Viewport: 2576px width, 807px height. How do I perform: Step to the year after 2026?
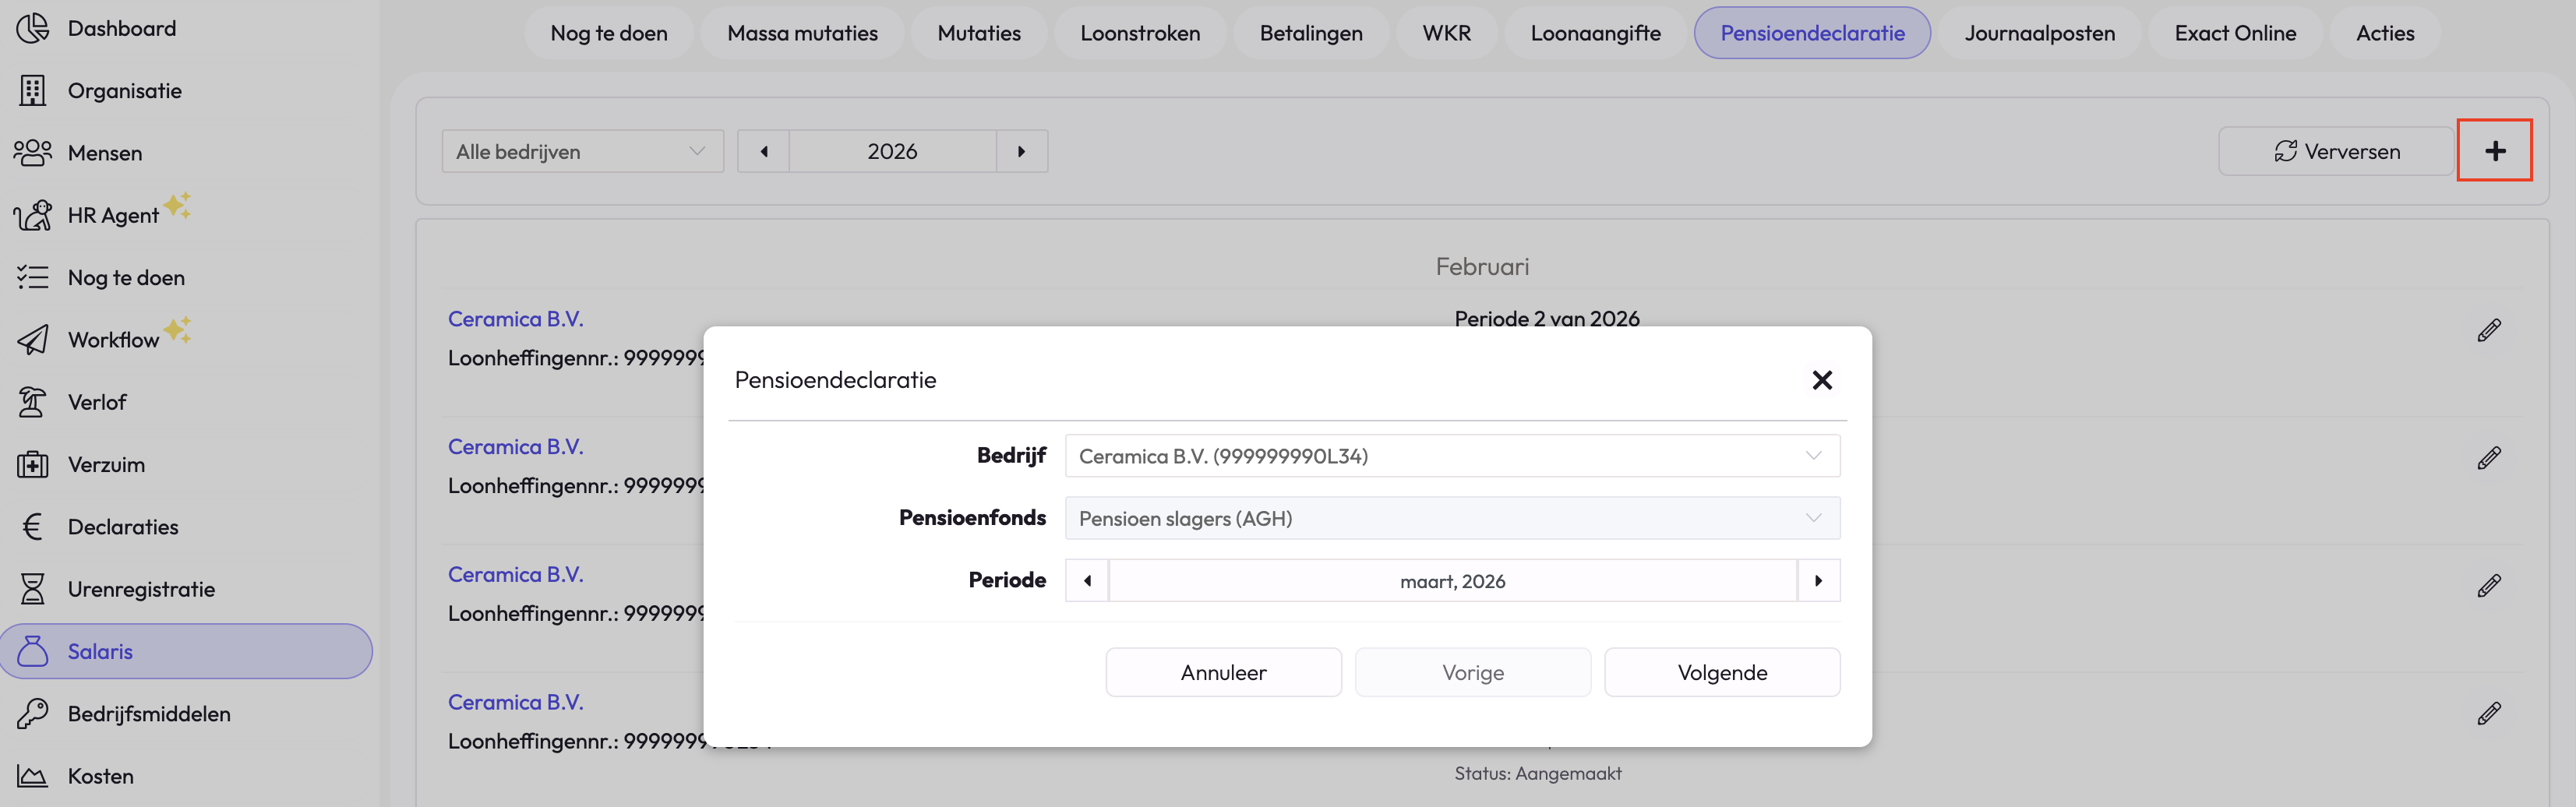pos(1021,151)
